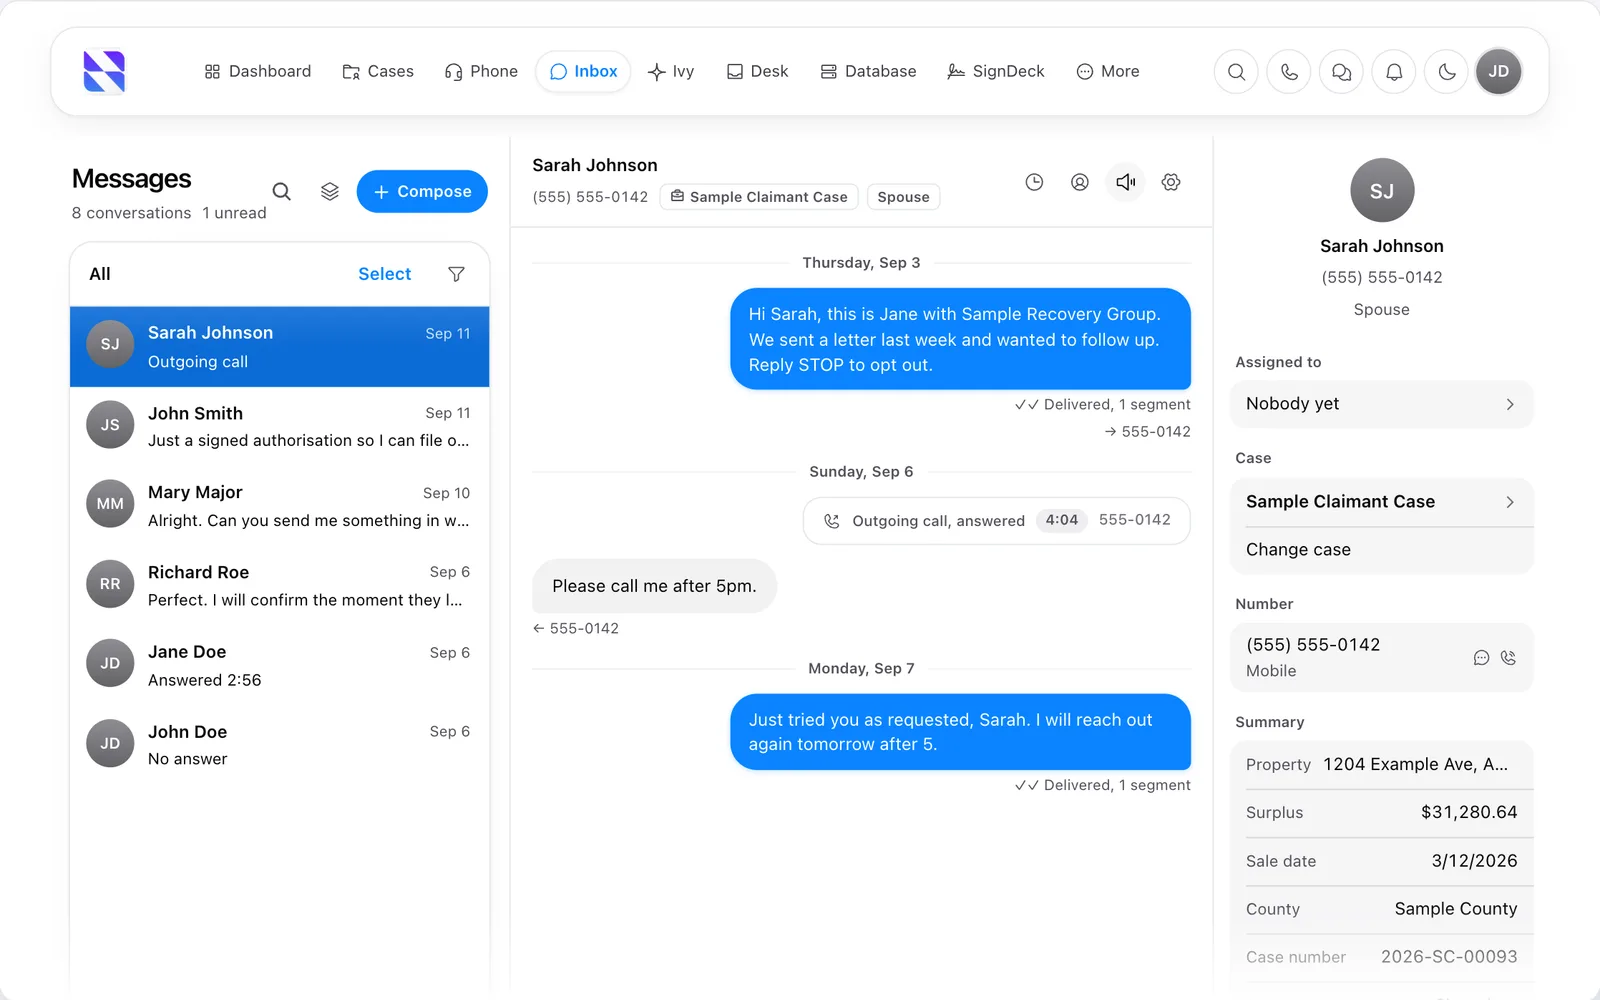Open the SignDeck tab
This screenshot has height=1000, width=1600.
click(996, 72)
